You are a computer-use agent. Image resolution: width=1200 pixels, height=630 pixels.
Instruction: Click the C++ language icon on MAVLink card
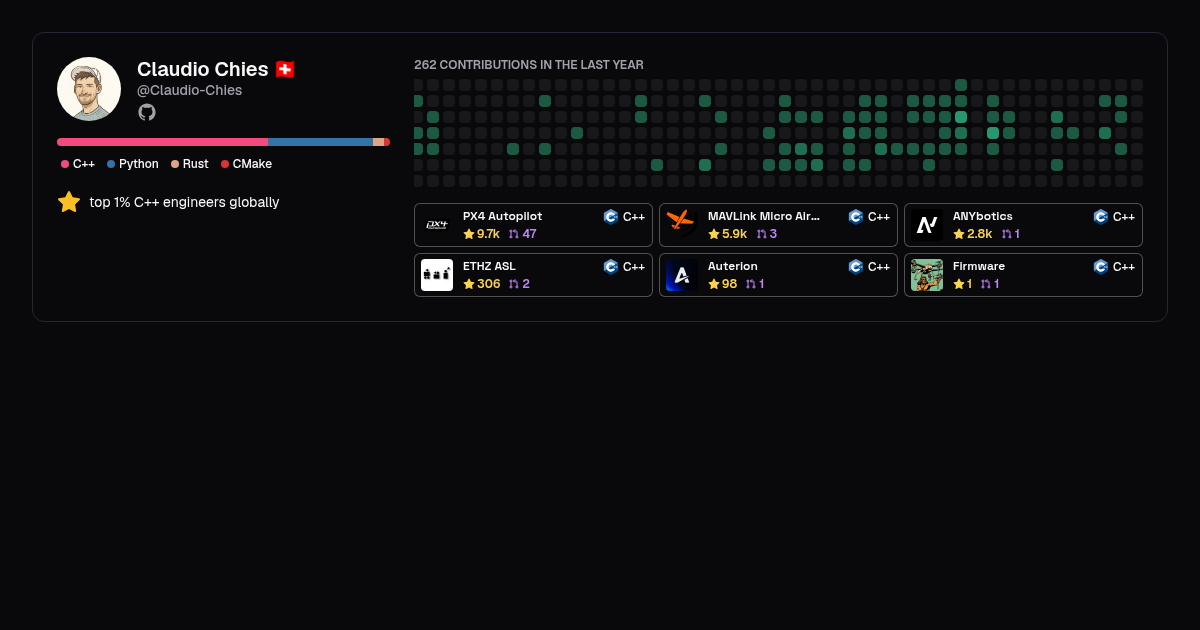tap(856, 217)
